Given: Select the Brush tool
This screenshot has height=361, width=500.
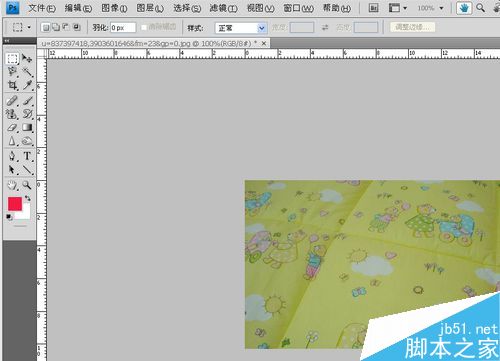Looking at the screenshot, I should tap(27, 100).
